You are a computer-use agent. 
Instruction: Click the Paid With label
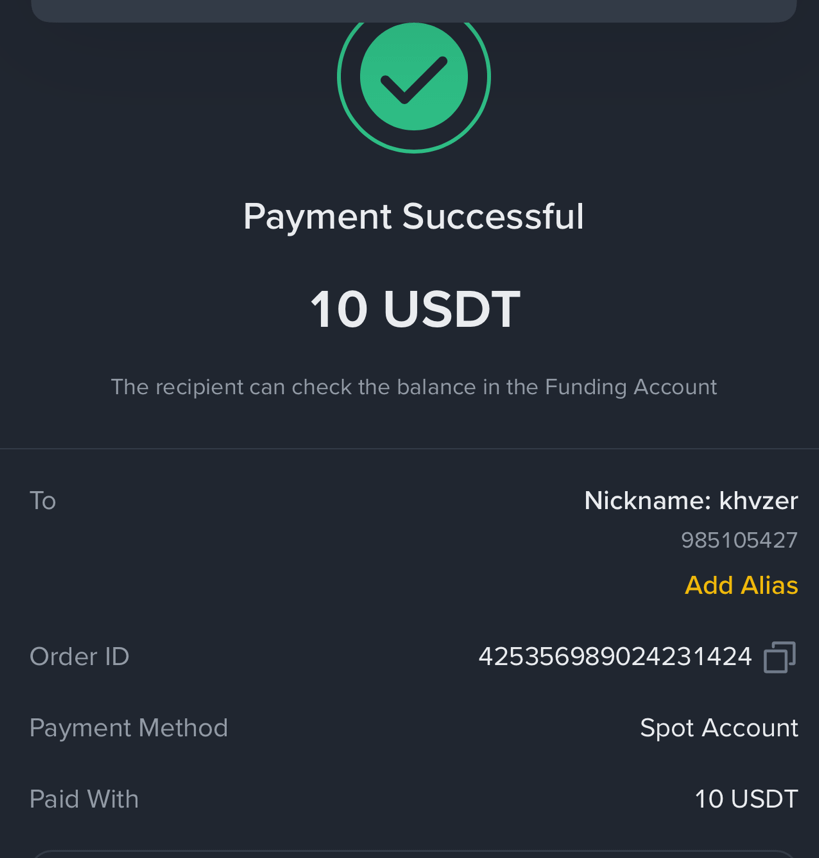[84, 799]
